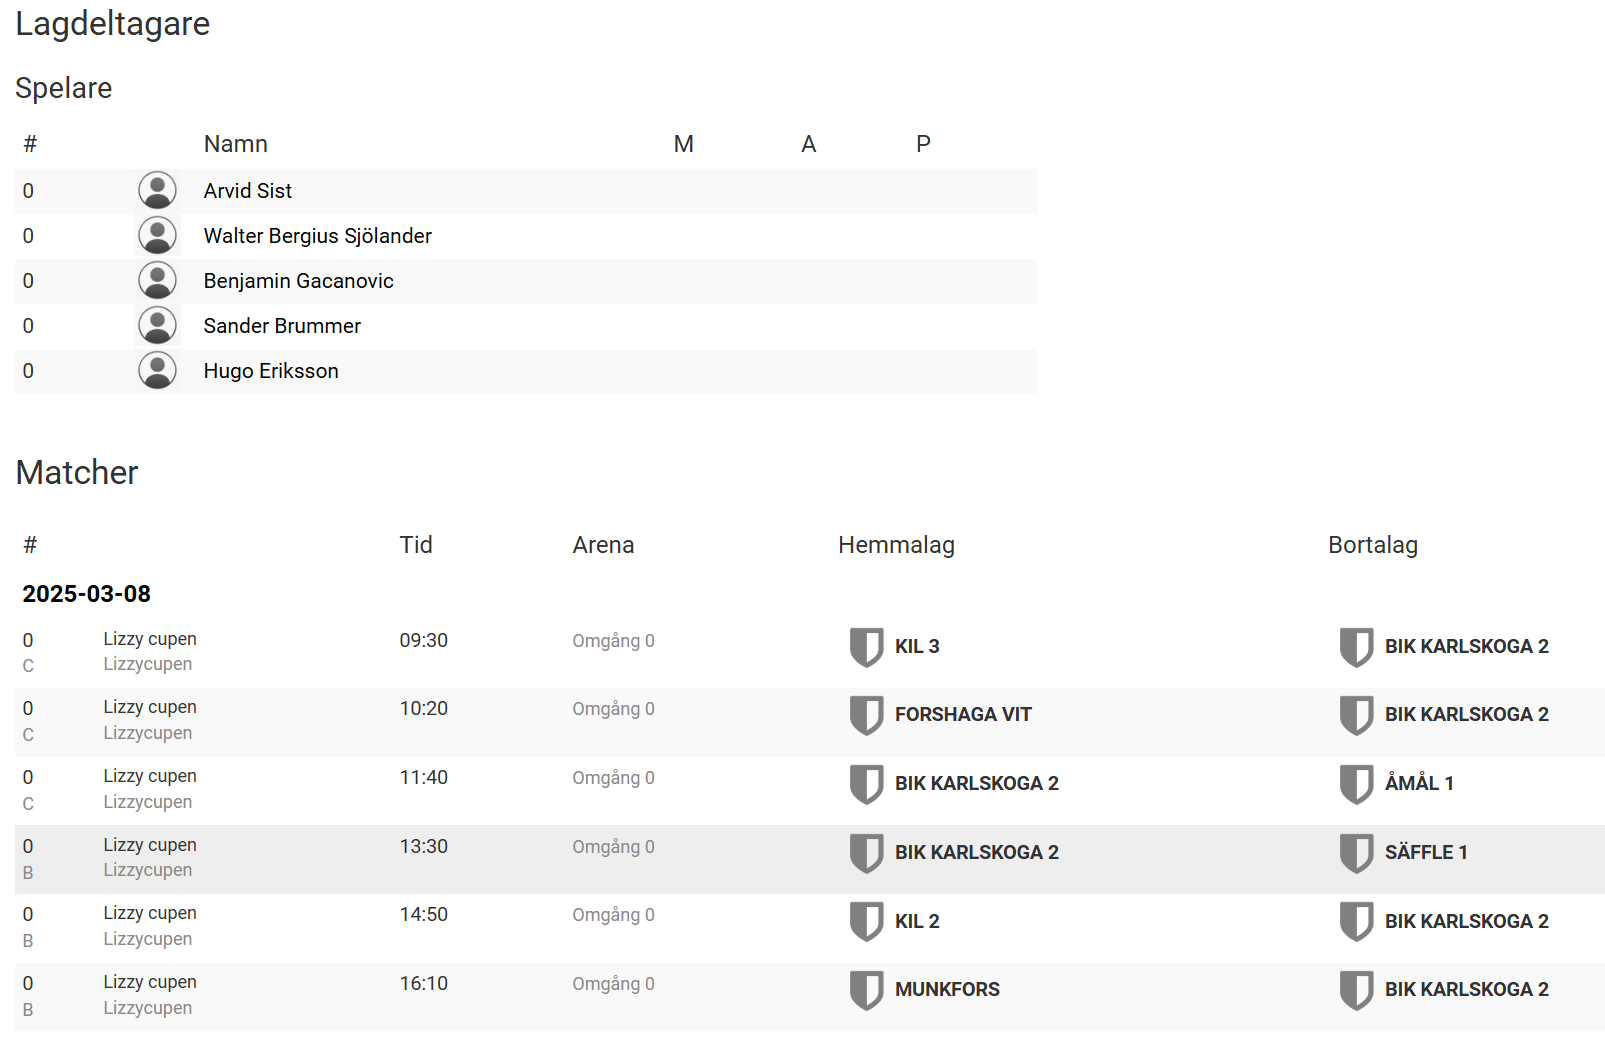Click the Arena column header
Image resolution: width=1605 pixels, height=1041 pixels.
tap(603, 545)
